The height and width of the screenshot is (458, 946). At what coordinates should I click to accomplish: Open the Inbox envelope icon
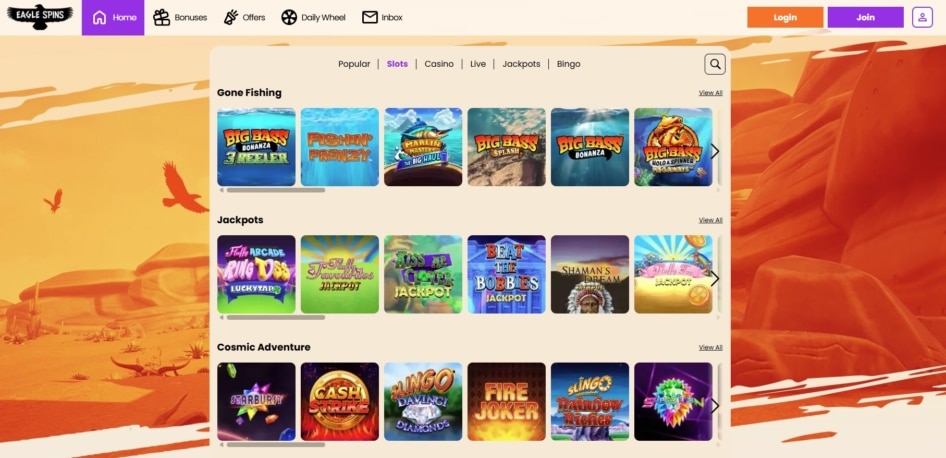(370, 17)
